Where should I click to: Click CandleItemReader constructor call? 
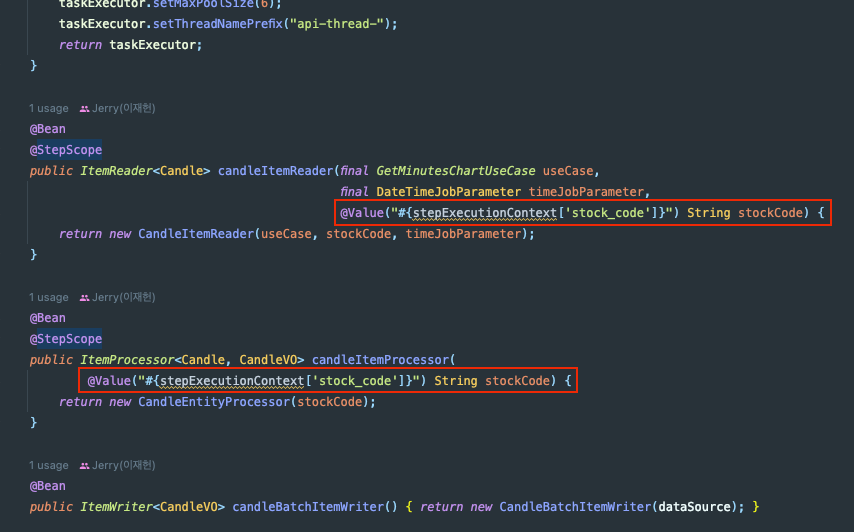coord(196,234)
